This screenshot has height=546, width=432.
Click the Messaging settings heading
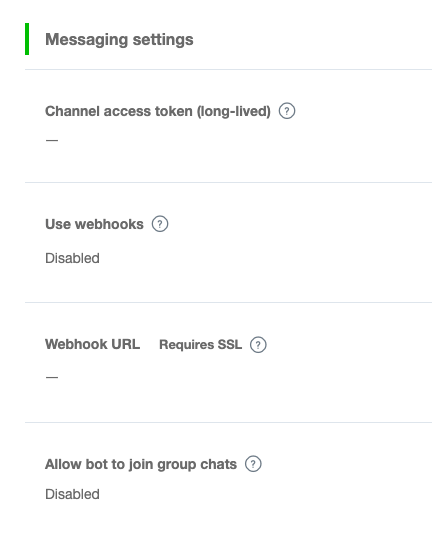(119, 39)
